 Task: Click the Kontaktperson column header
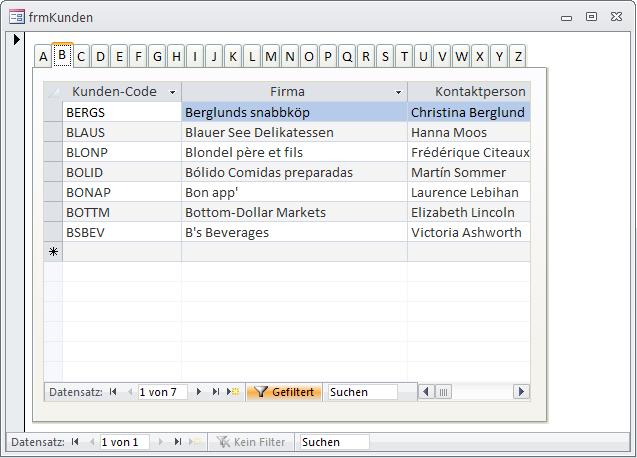468,92
